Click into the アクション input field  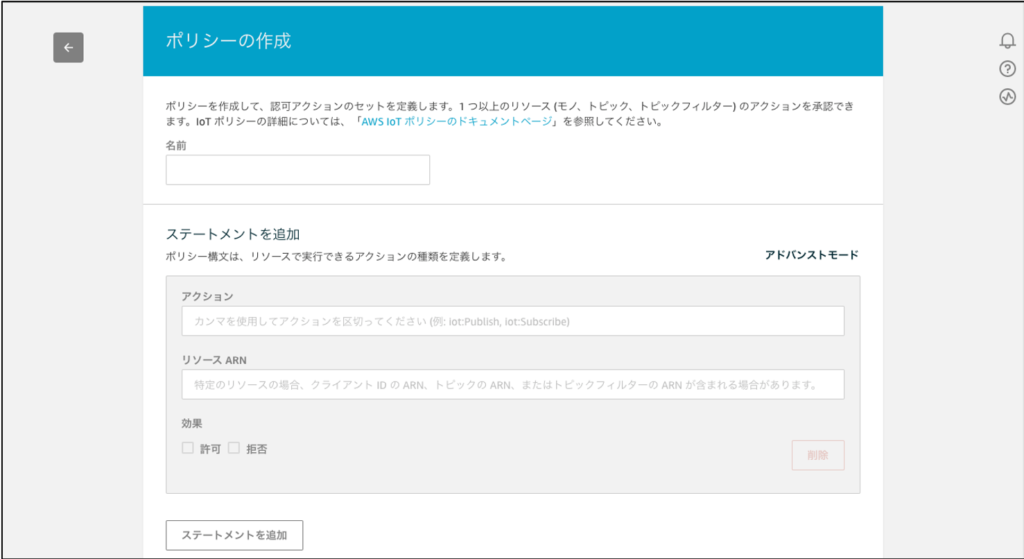[512, 321]
